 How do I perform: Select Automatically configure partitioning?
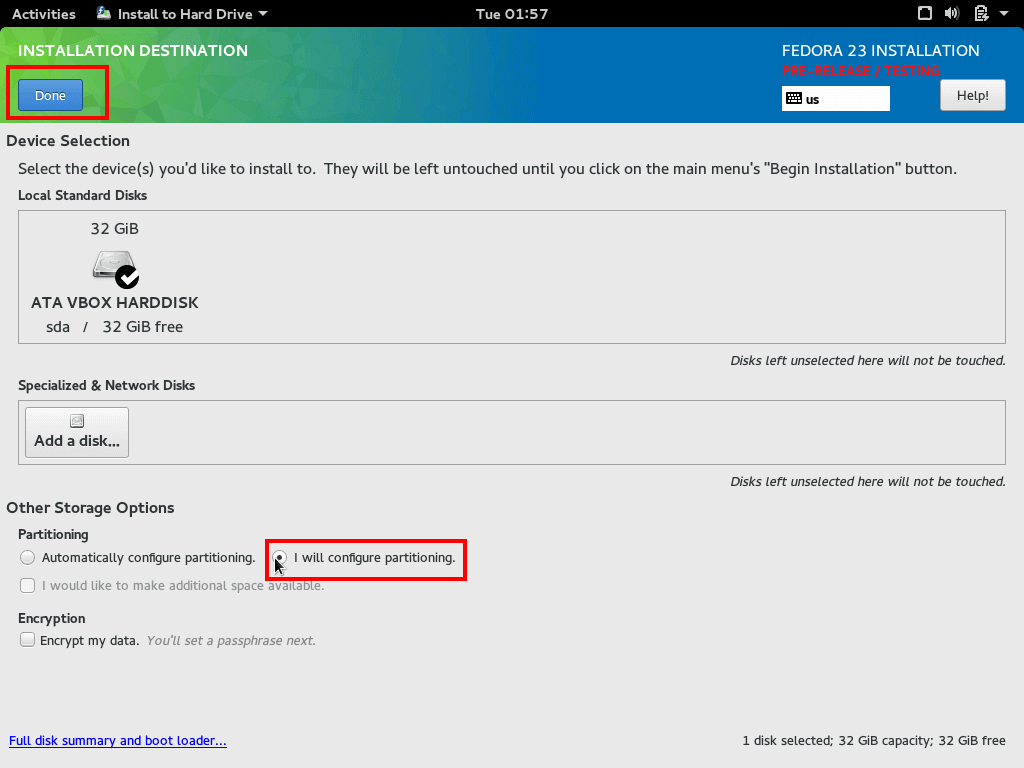pyautogui.click(x=28, y=558)
